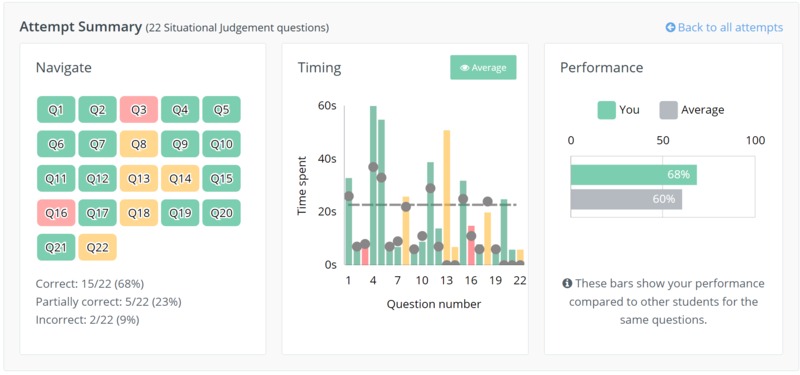Viewport: 800px width, 375px height.
Task: Open incorrect question Q3
Action: tap(139, 110)
